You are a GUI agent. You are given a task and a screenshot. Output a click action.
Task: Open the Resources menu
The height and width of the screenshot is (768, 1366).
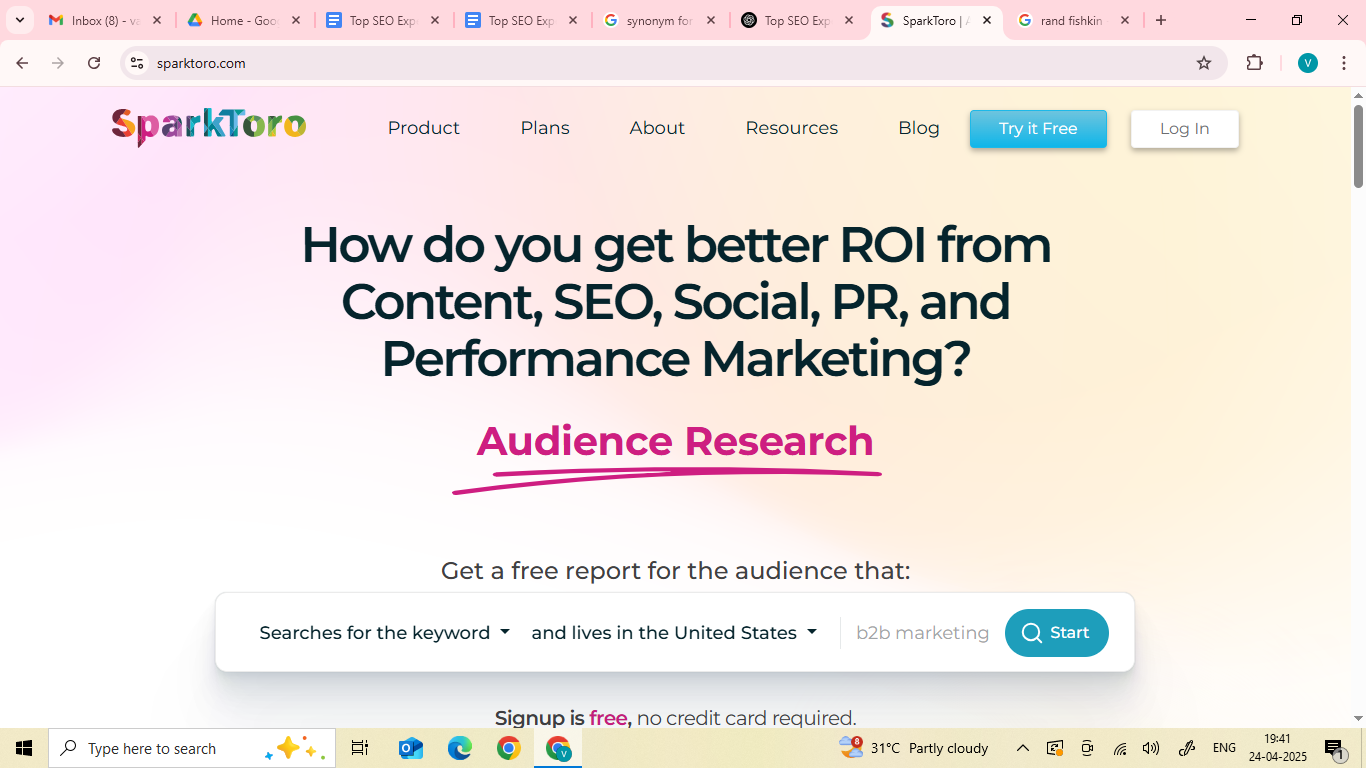click(792, 128)
